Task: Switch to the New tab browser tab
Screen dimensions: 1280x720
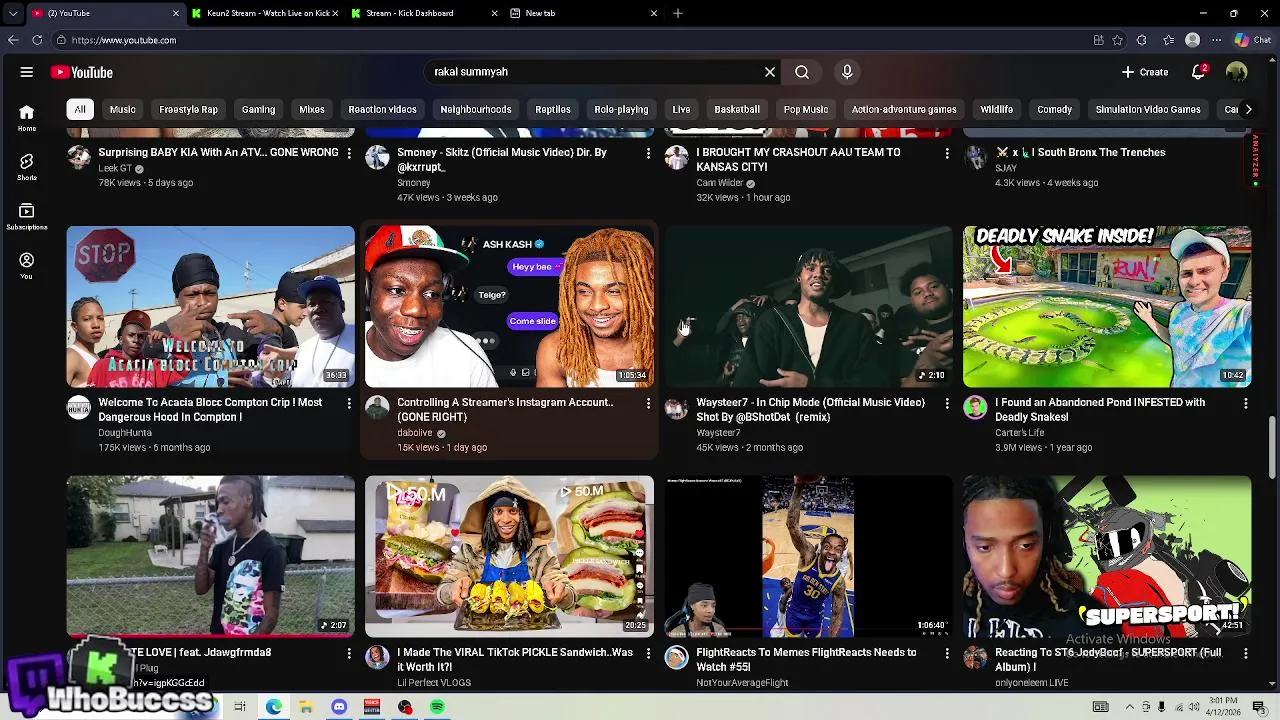Action: 584,13
